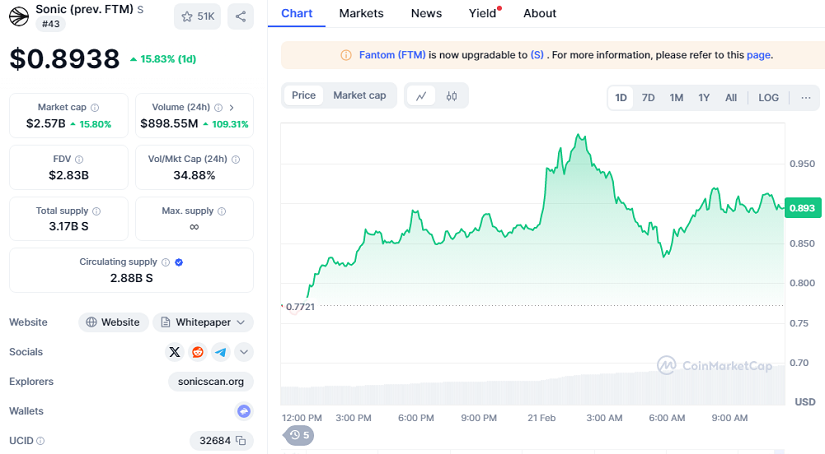Switch to candlestick chart type
This screenshot has height=454, width=825.
[x=452, y=96]
